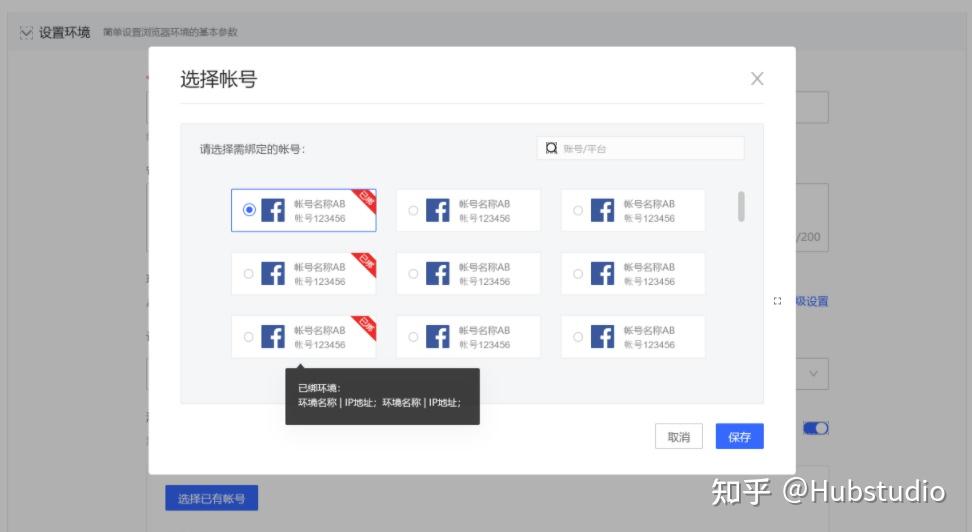972x532 pixels.
Task: Click Facebook icon in first row, middle card
Action: pyautogui.click(x=438, y=210)
